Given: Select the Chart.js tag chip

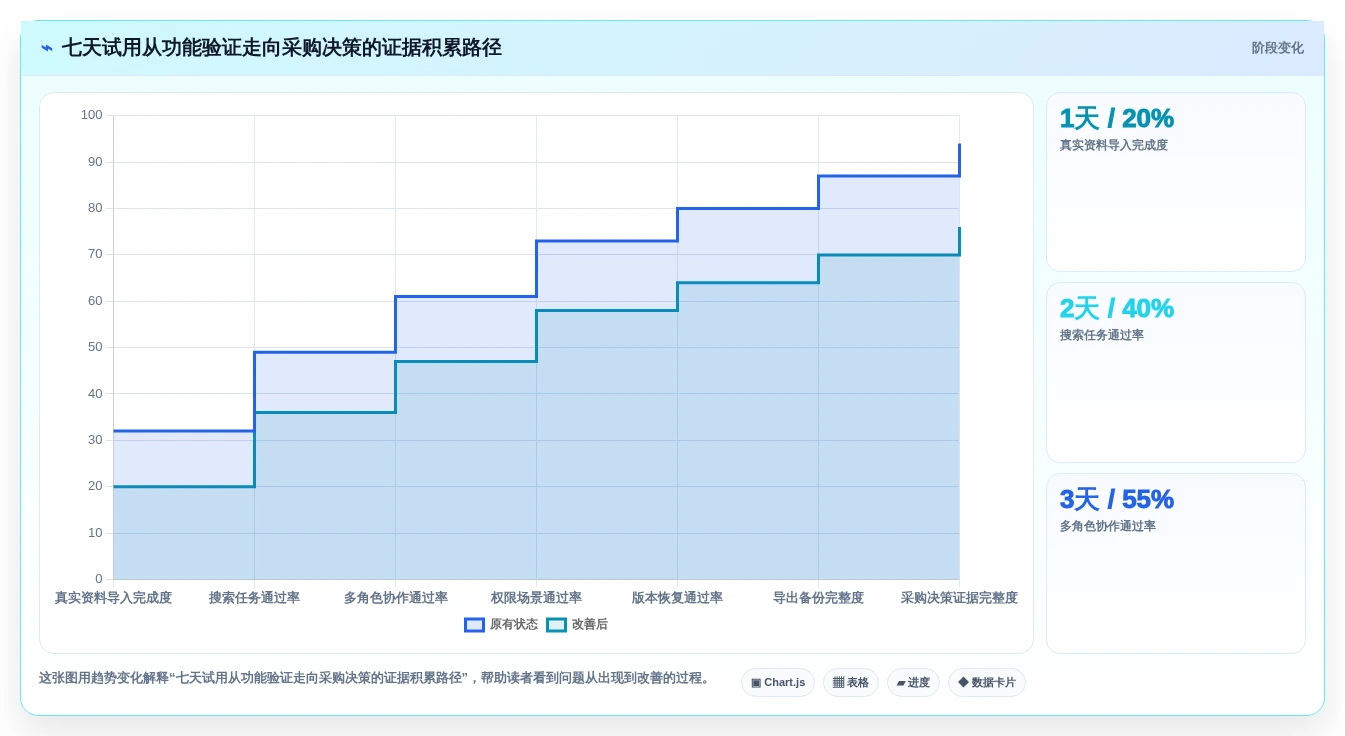Looking at the screenshot, I should click(x=778, y=683).
